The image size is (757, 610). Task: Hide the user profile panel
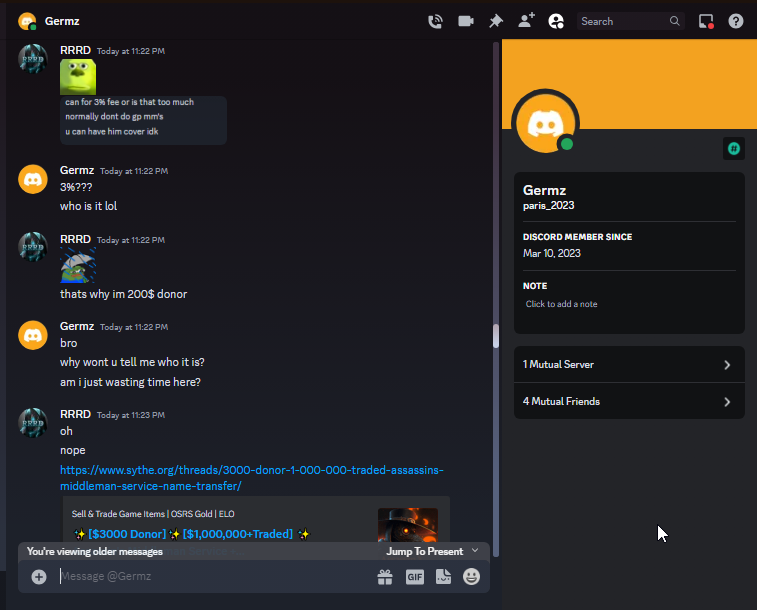coord(556,21)
